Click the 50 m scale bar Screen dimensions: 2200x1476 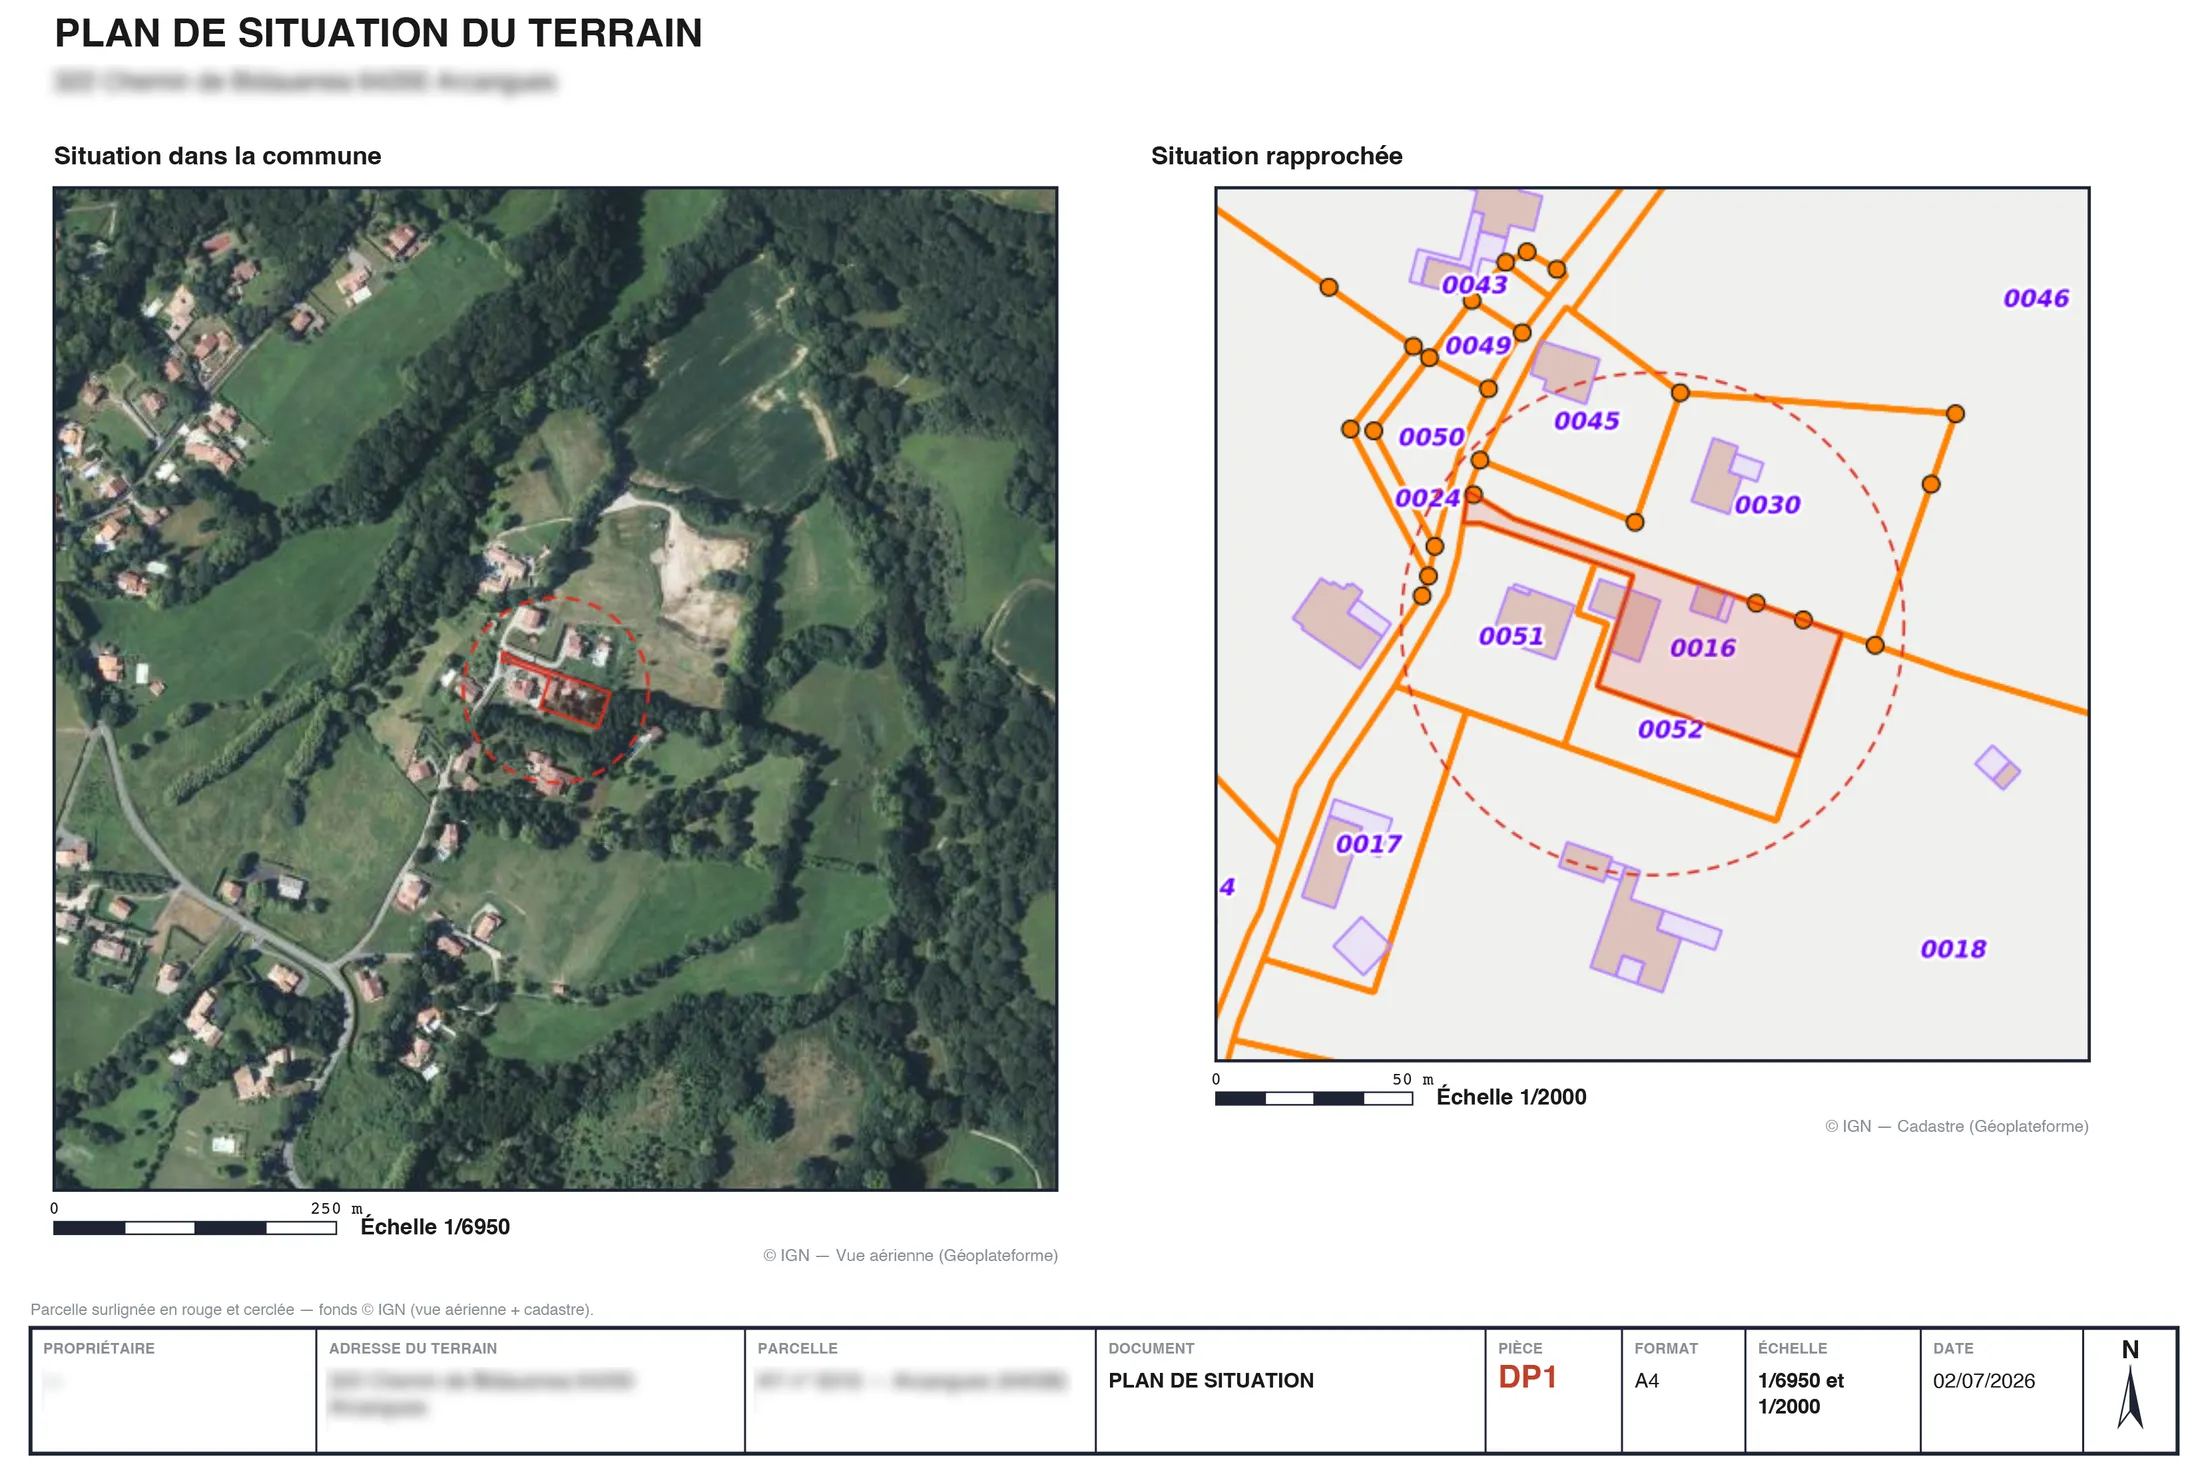1314,1098
